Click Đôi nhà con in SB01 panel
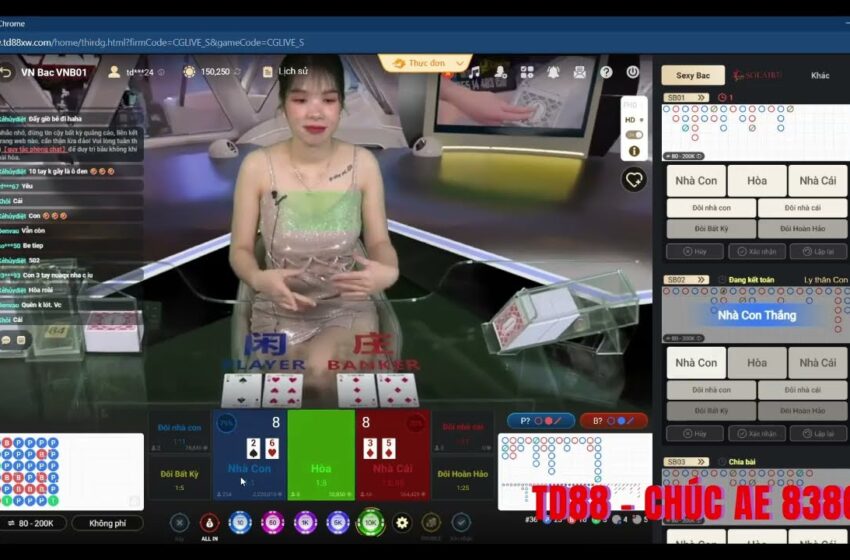Viewport: 850px width, 560px height. tap(711, 208)
